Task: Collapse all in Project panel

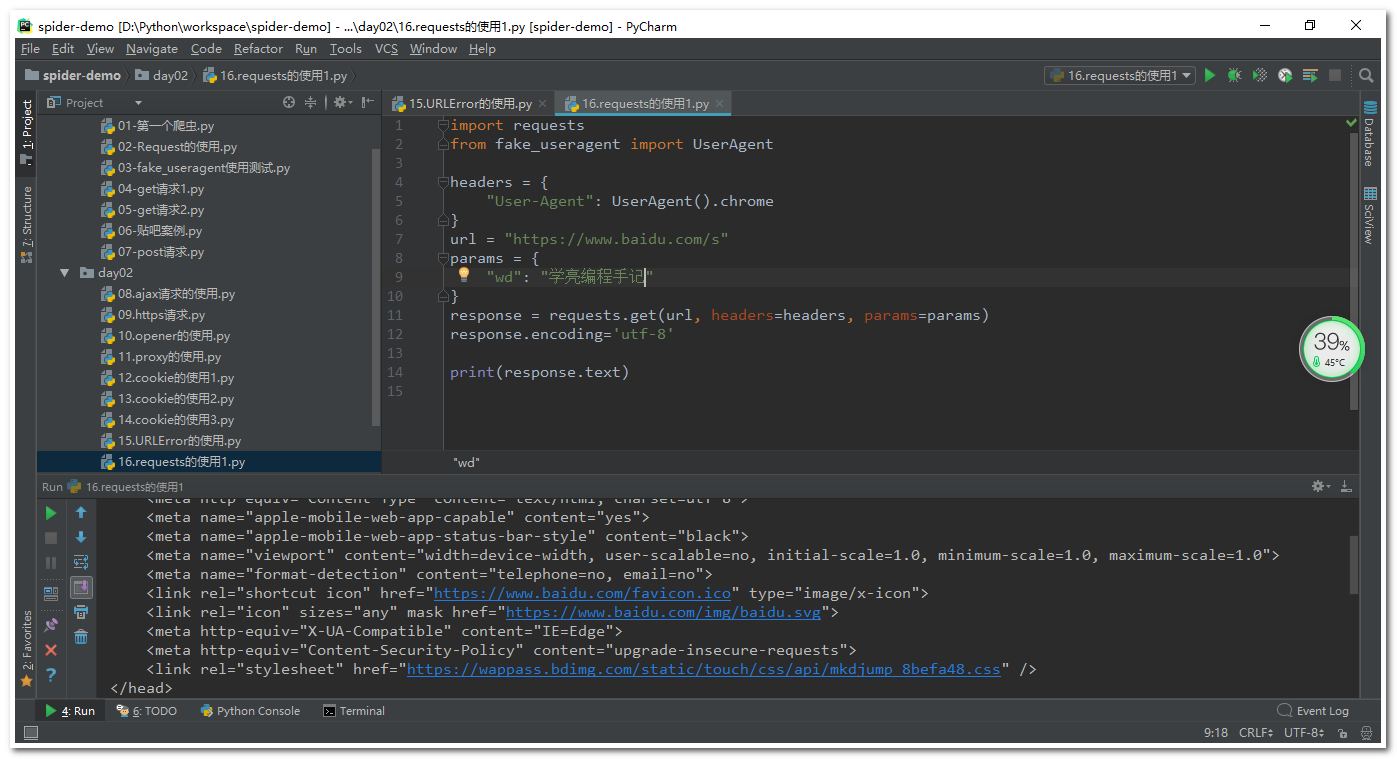Action: tap(311, 102)
